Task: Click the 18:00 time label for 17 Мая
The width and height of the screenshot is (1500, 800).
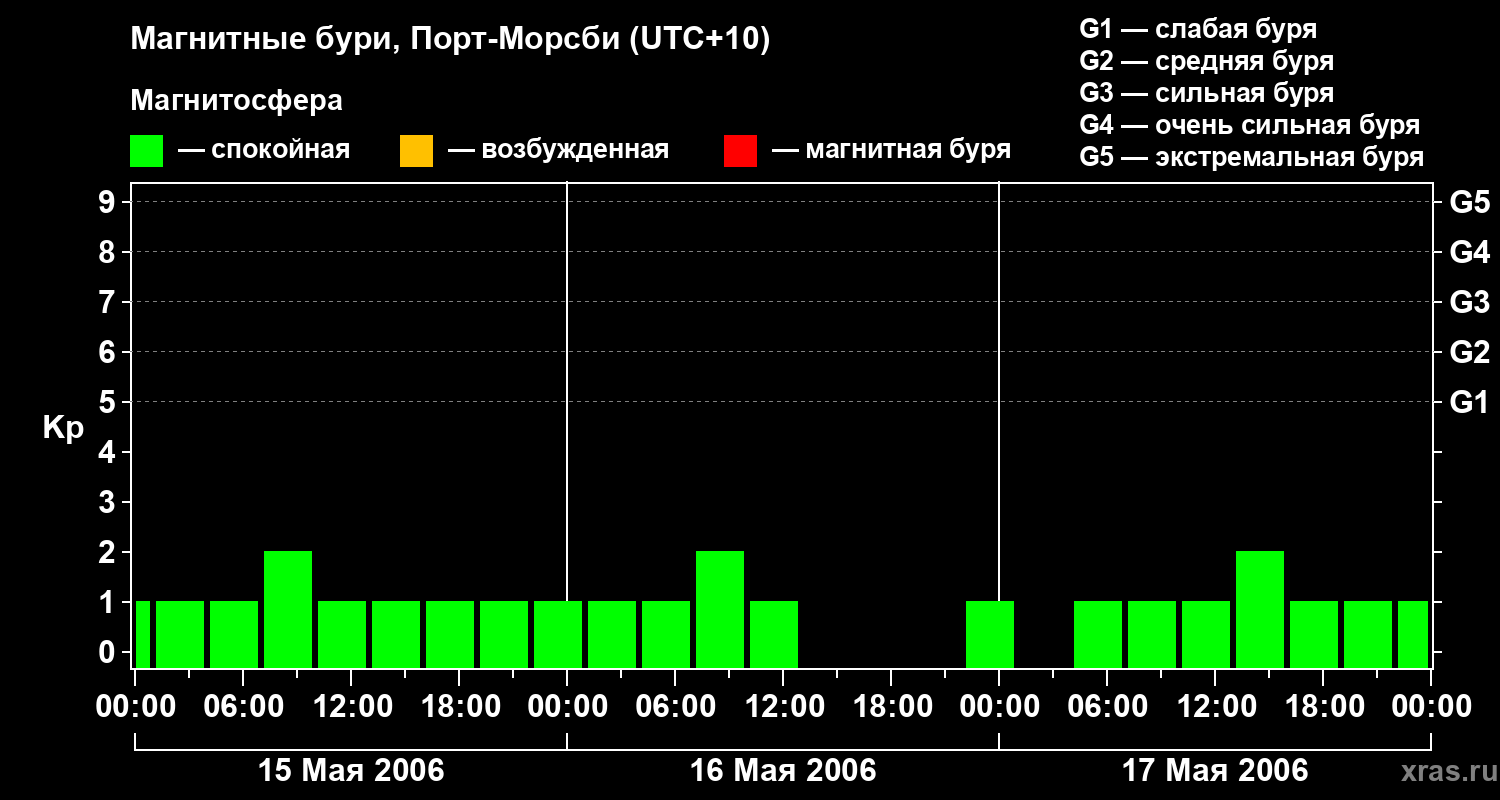Action: coord(1323,707)
